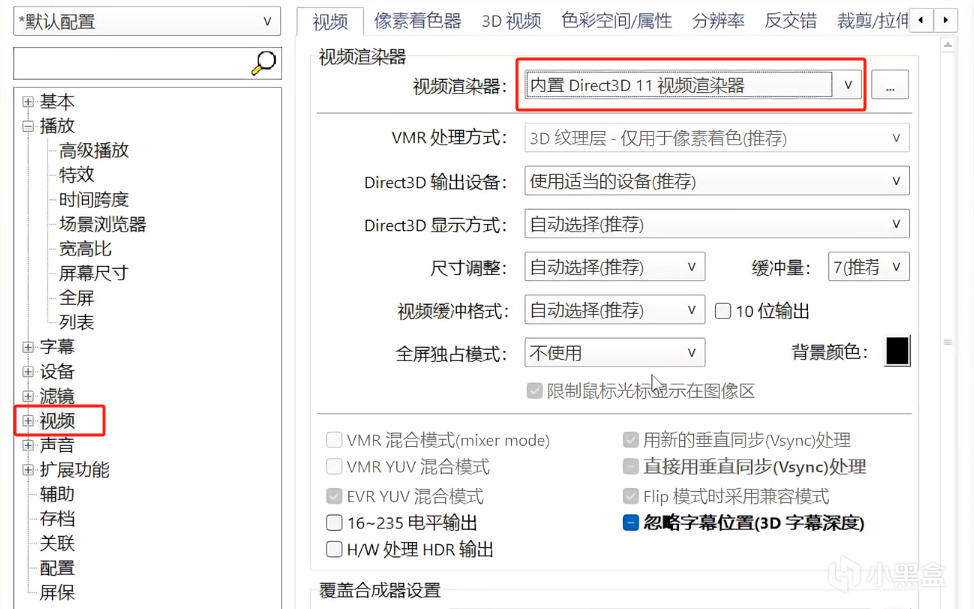Switch to the 视频 tab
Screen dimensions: 974x609
click(x=330, y=22)
